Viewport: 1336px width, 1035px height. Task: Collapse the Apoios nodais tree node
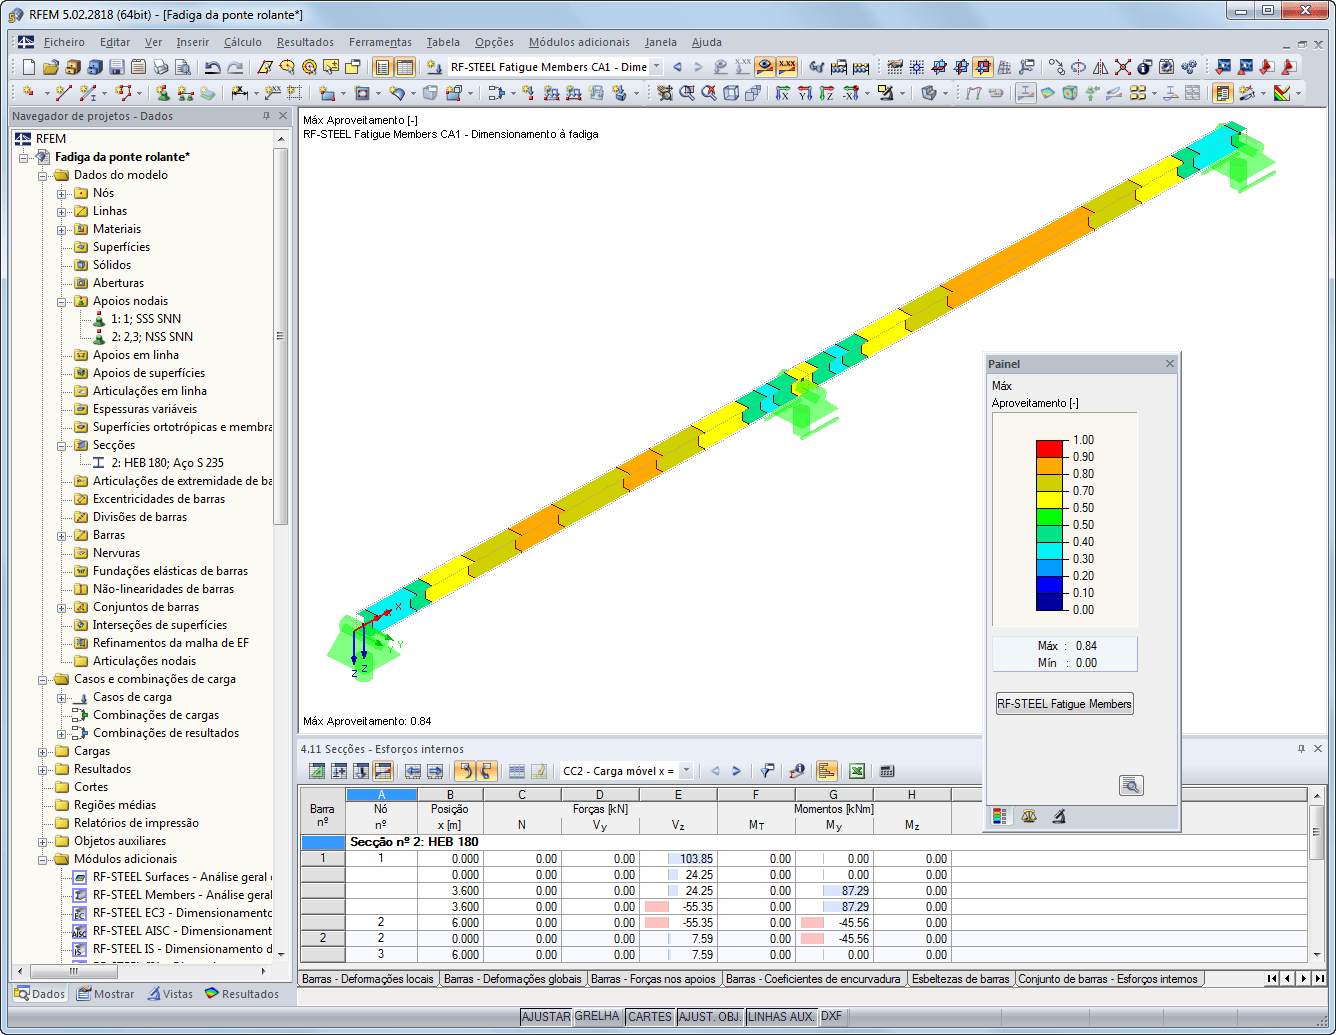[x=62, y=301]
